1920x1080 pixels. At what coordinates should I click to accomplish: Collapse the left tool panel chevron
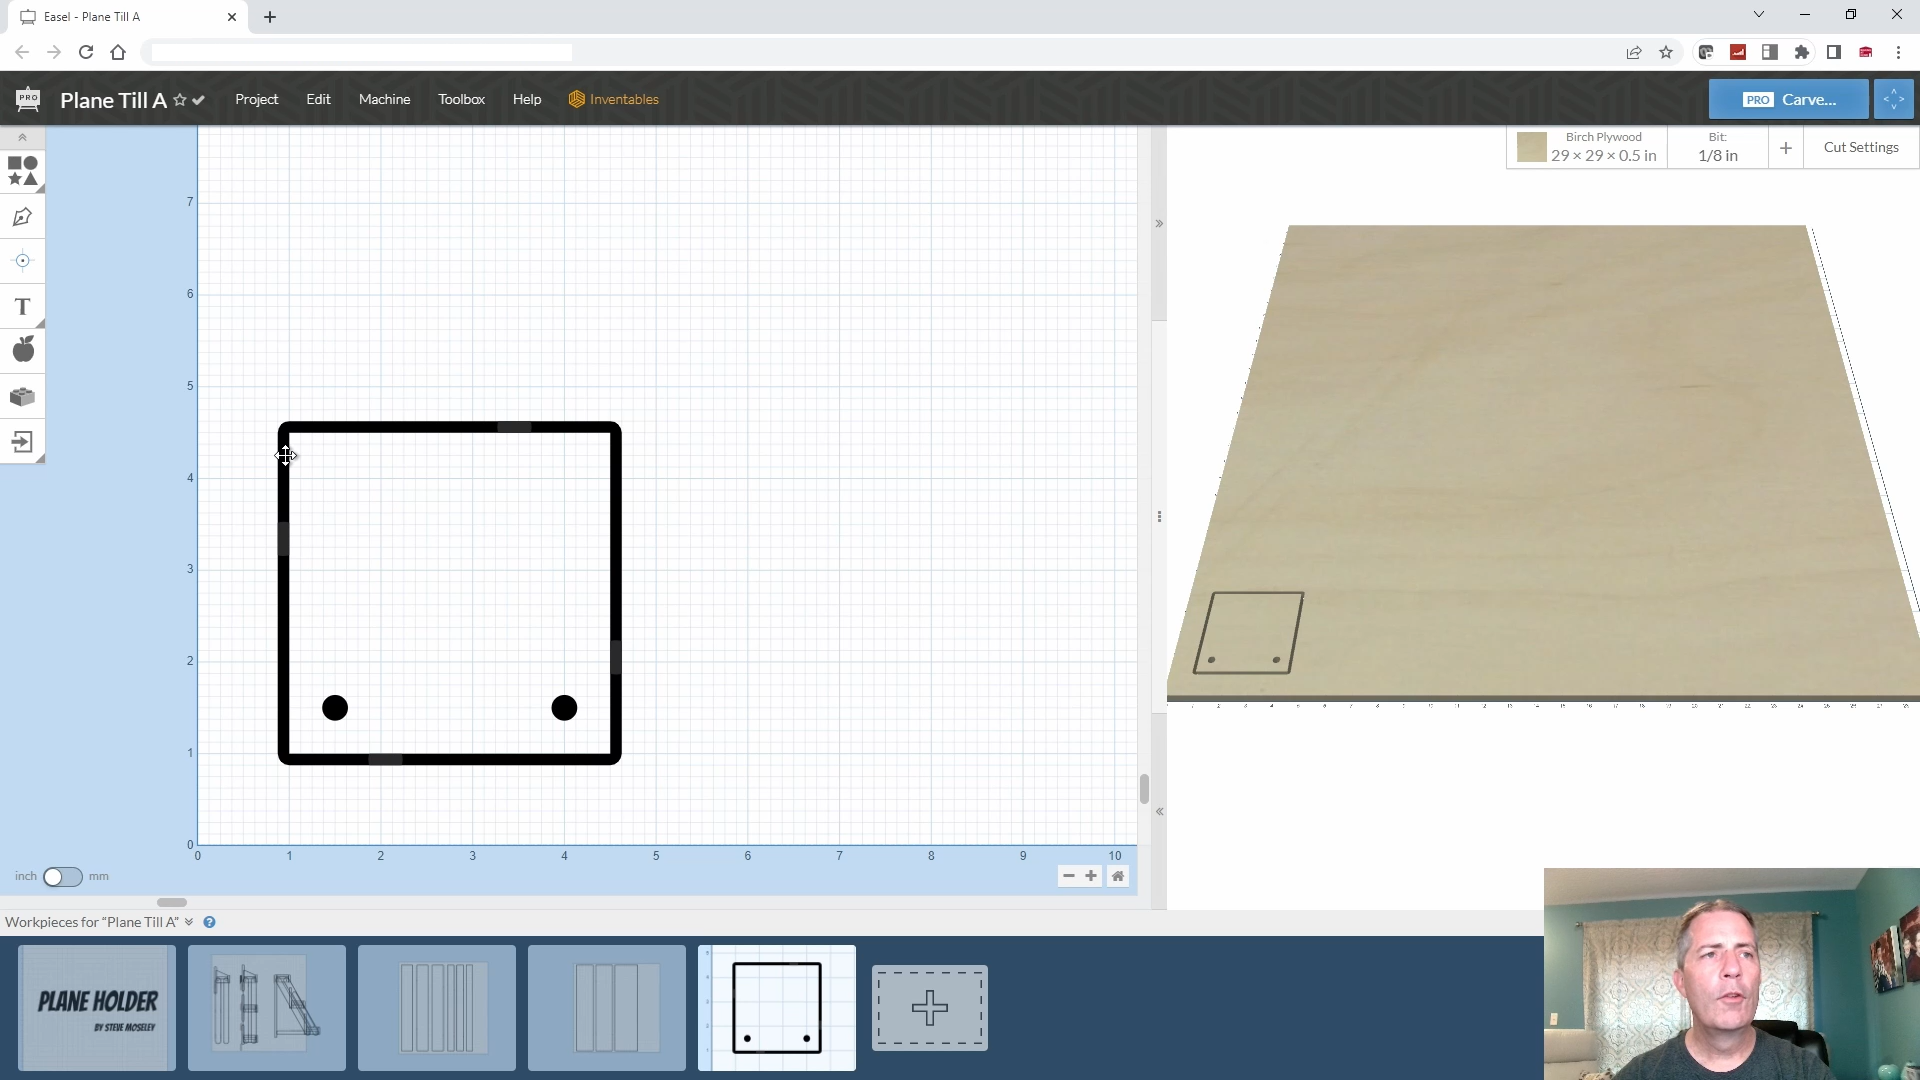pyautogui.click(x=22, y=138)
